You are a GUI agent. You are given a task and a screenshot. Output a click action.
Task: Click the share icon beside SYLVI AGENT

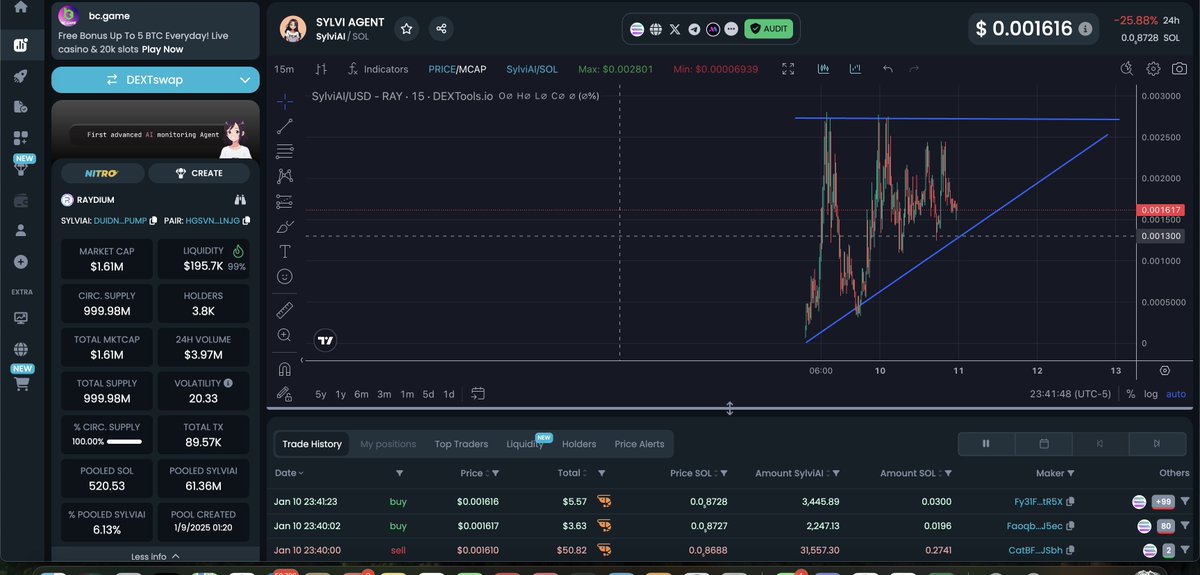tap(442, 29)
